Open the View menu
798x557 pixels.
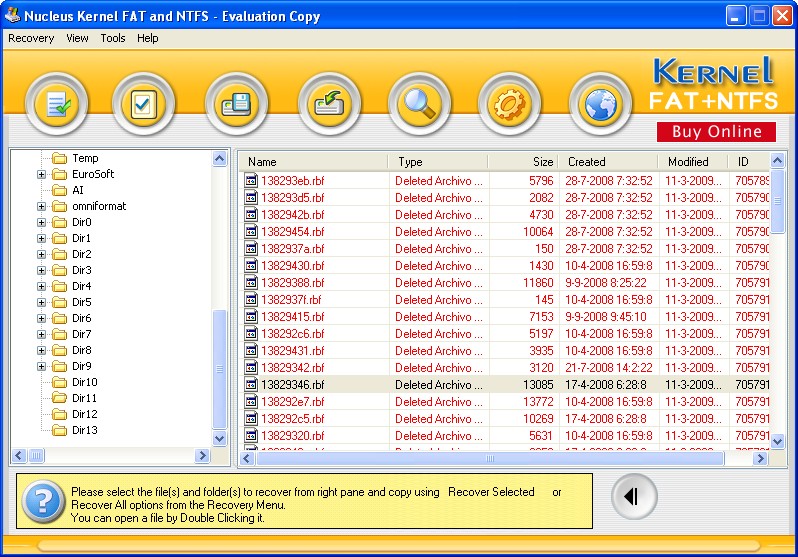click(x=77, y=38)
